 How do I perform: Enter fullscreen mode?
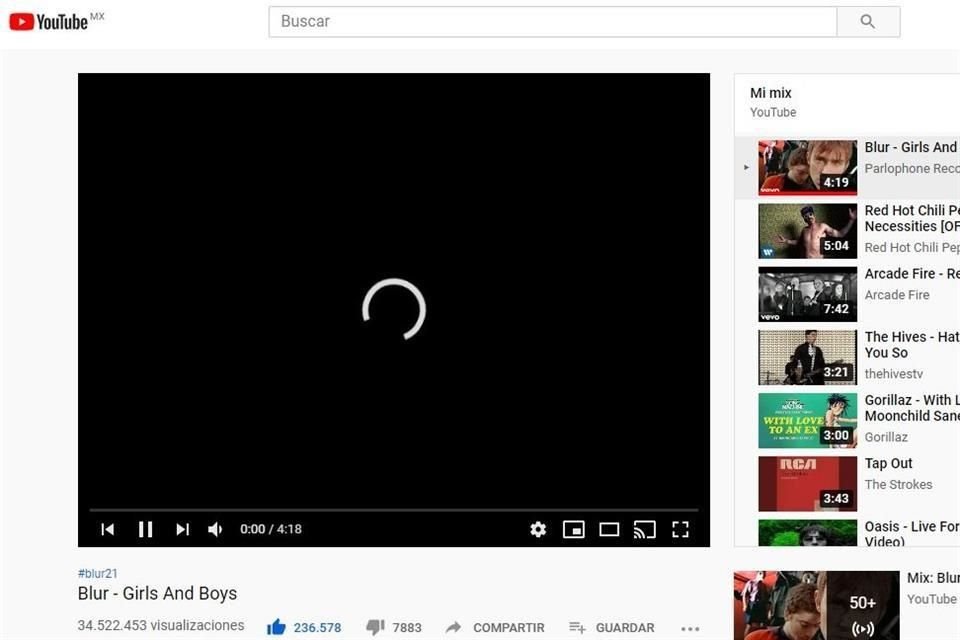pos(680,529)
